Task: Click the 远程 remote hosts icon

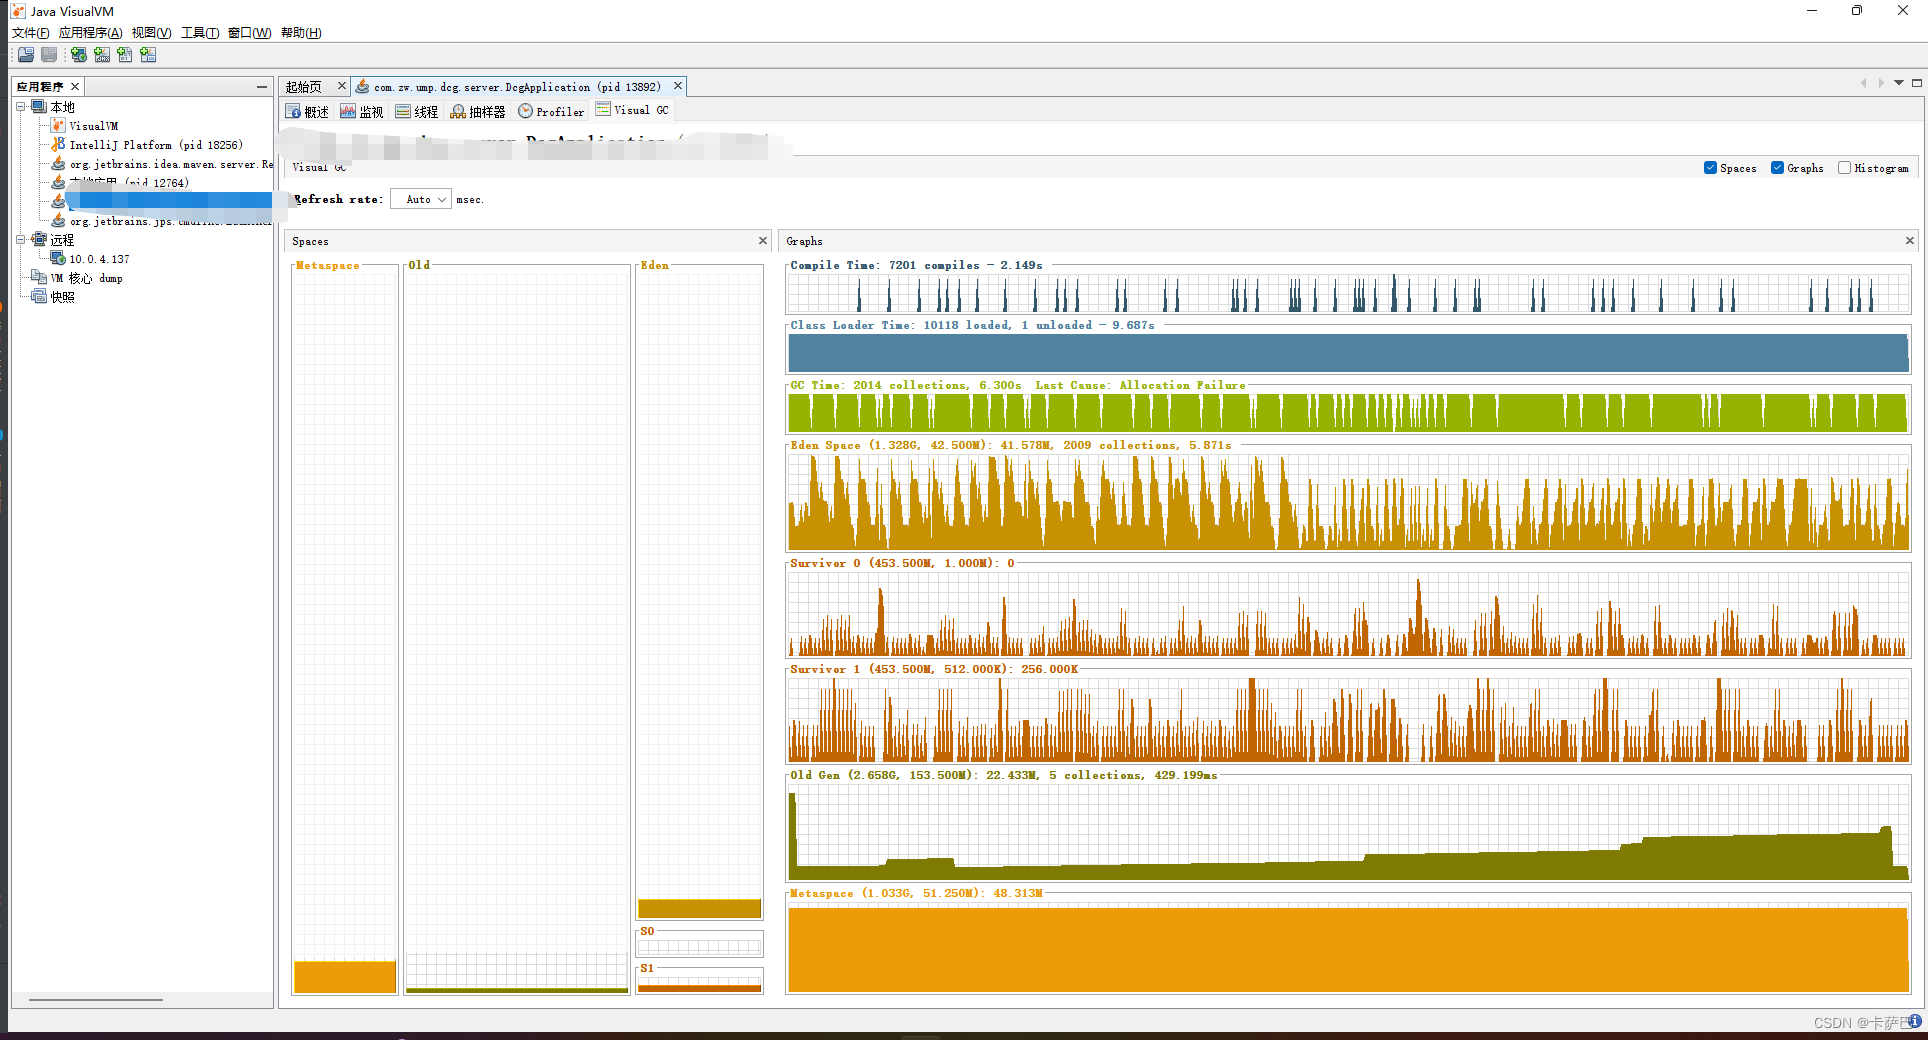Action: (x=39, y=240)
